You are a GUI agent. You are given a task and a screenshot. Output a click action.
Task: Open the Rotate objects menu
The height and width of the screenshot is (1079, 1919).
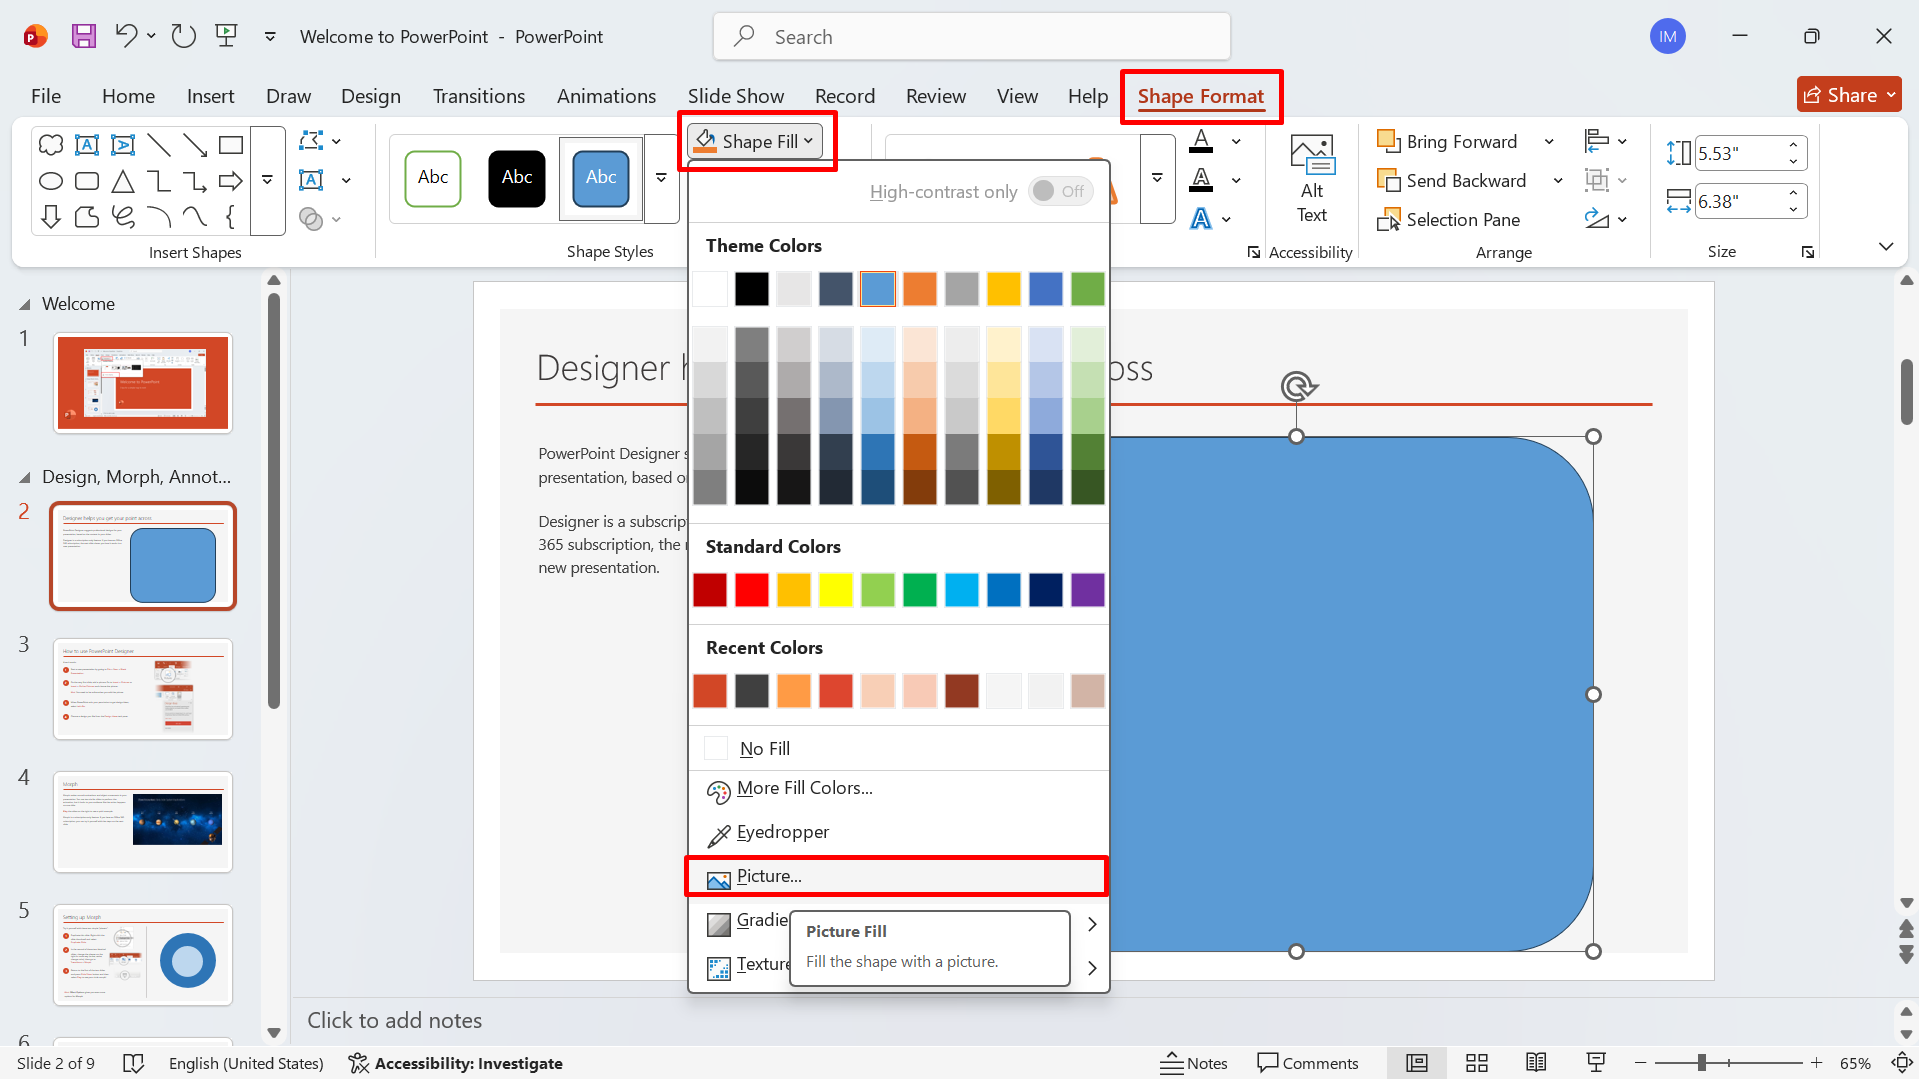1605,219
